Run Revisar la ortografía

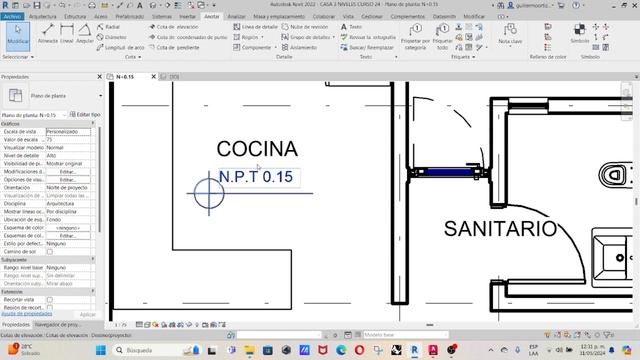click(368, 37)
